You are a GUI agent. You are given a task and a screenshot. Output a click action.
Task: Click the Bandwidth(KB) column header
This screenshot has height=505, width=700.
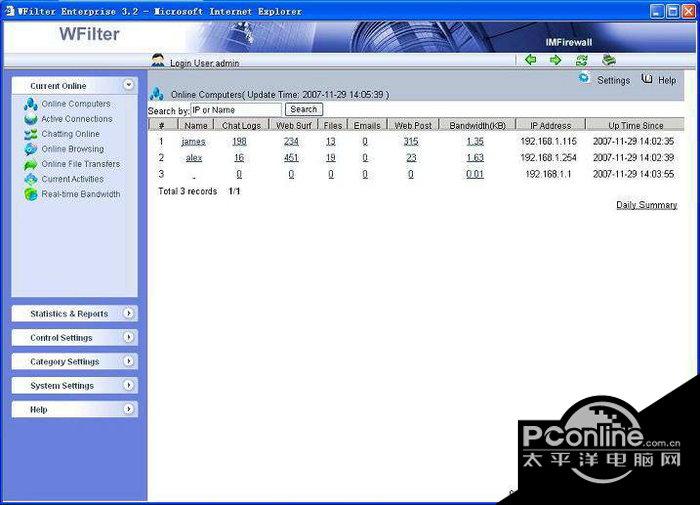click(477, 125)
